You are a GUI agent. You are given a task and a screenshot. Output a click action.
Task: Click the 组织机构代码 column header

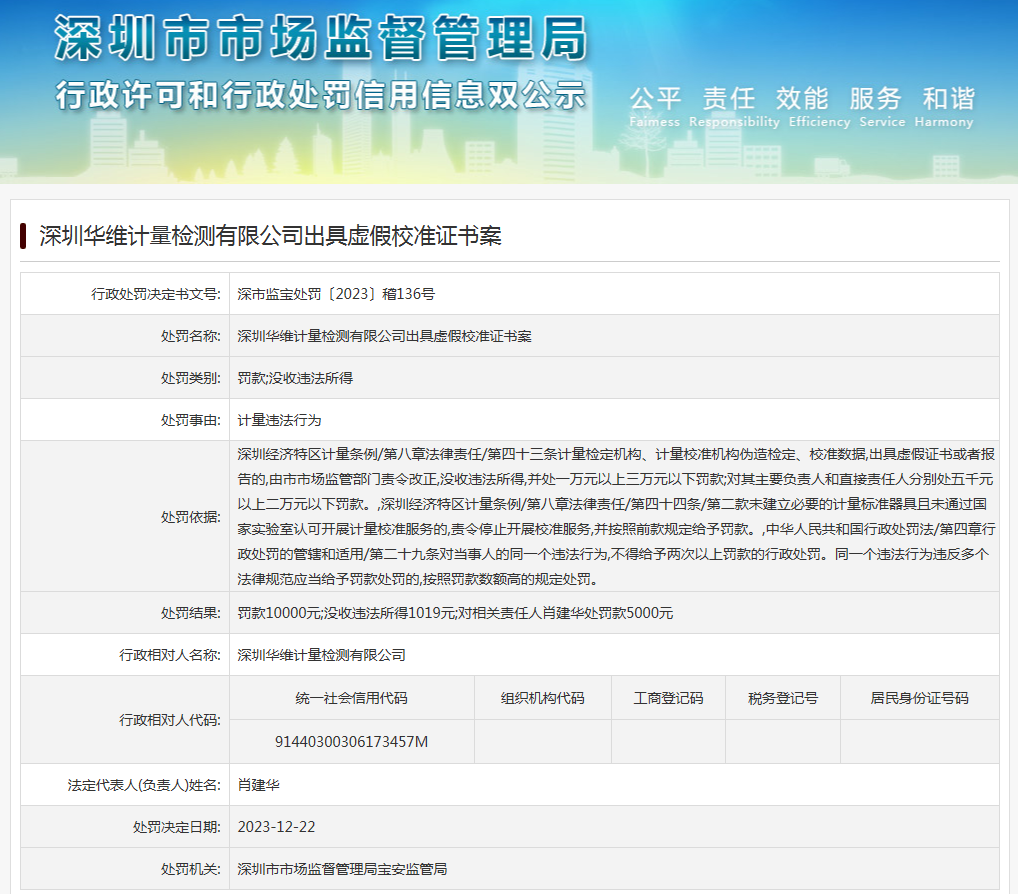coord(542,698)
